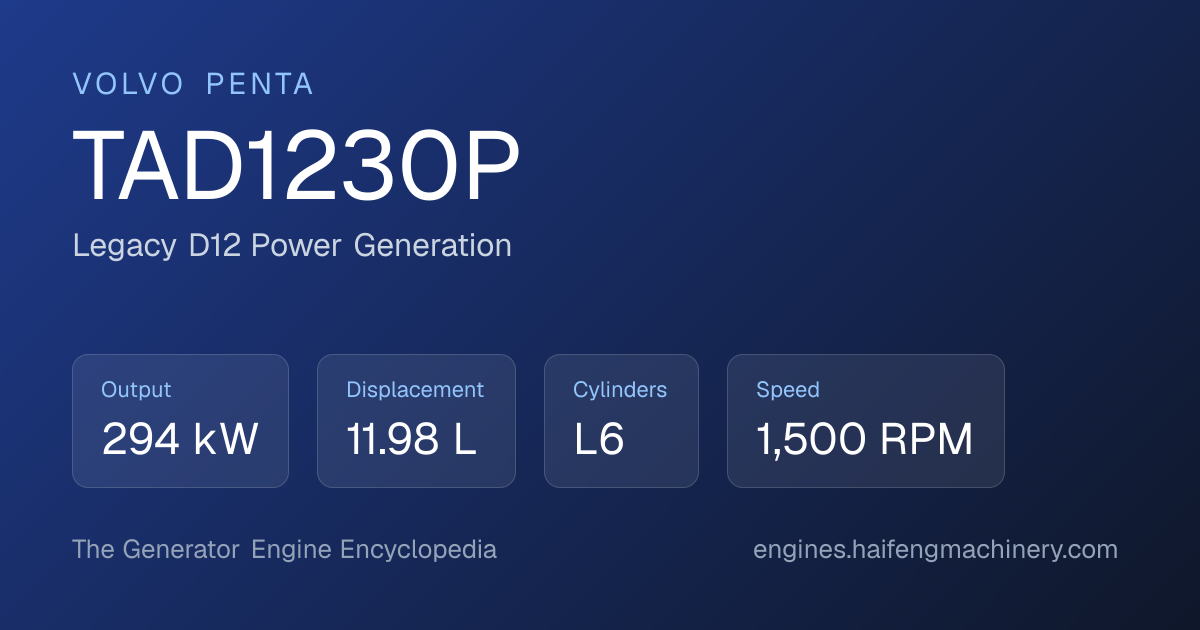Click The Generator Engine Encyclopedia footer text
Viewport: 1200px width, 630px height.
[284, 550]
